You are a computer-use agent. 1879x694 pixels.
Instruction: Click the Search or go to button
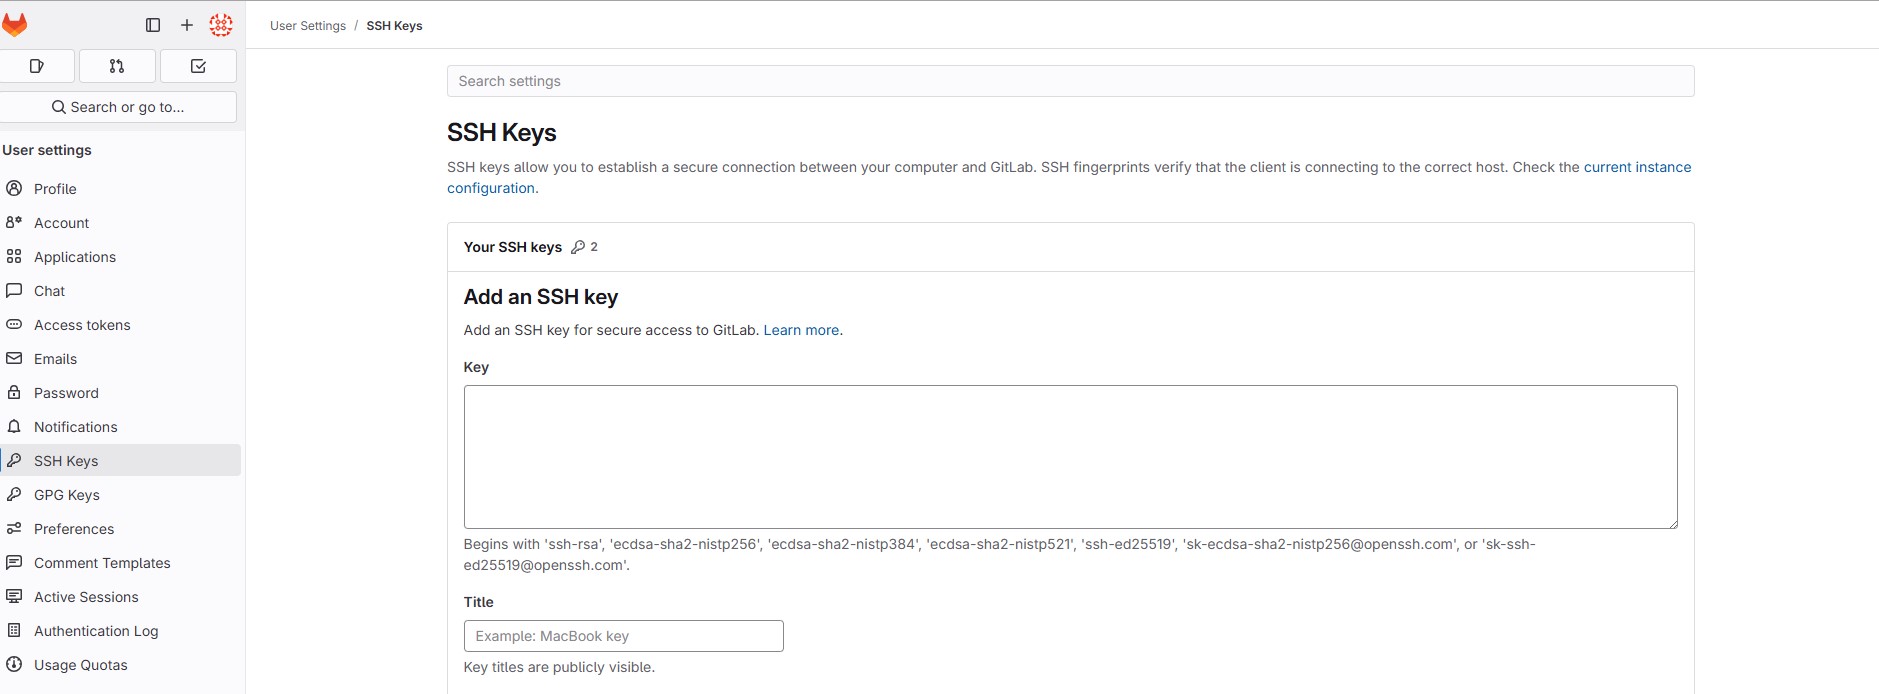tap(118, 107)
